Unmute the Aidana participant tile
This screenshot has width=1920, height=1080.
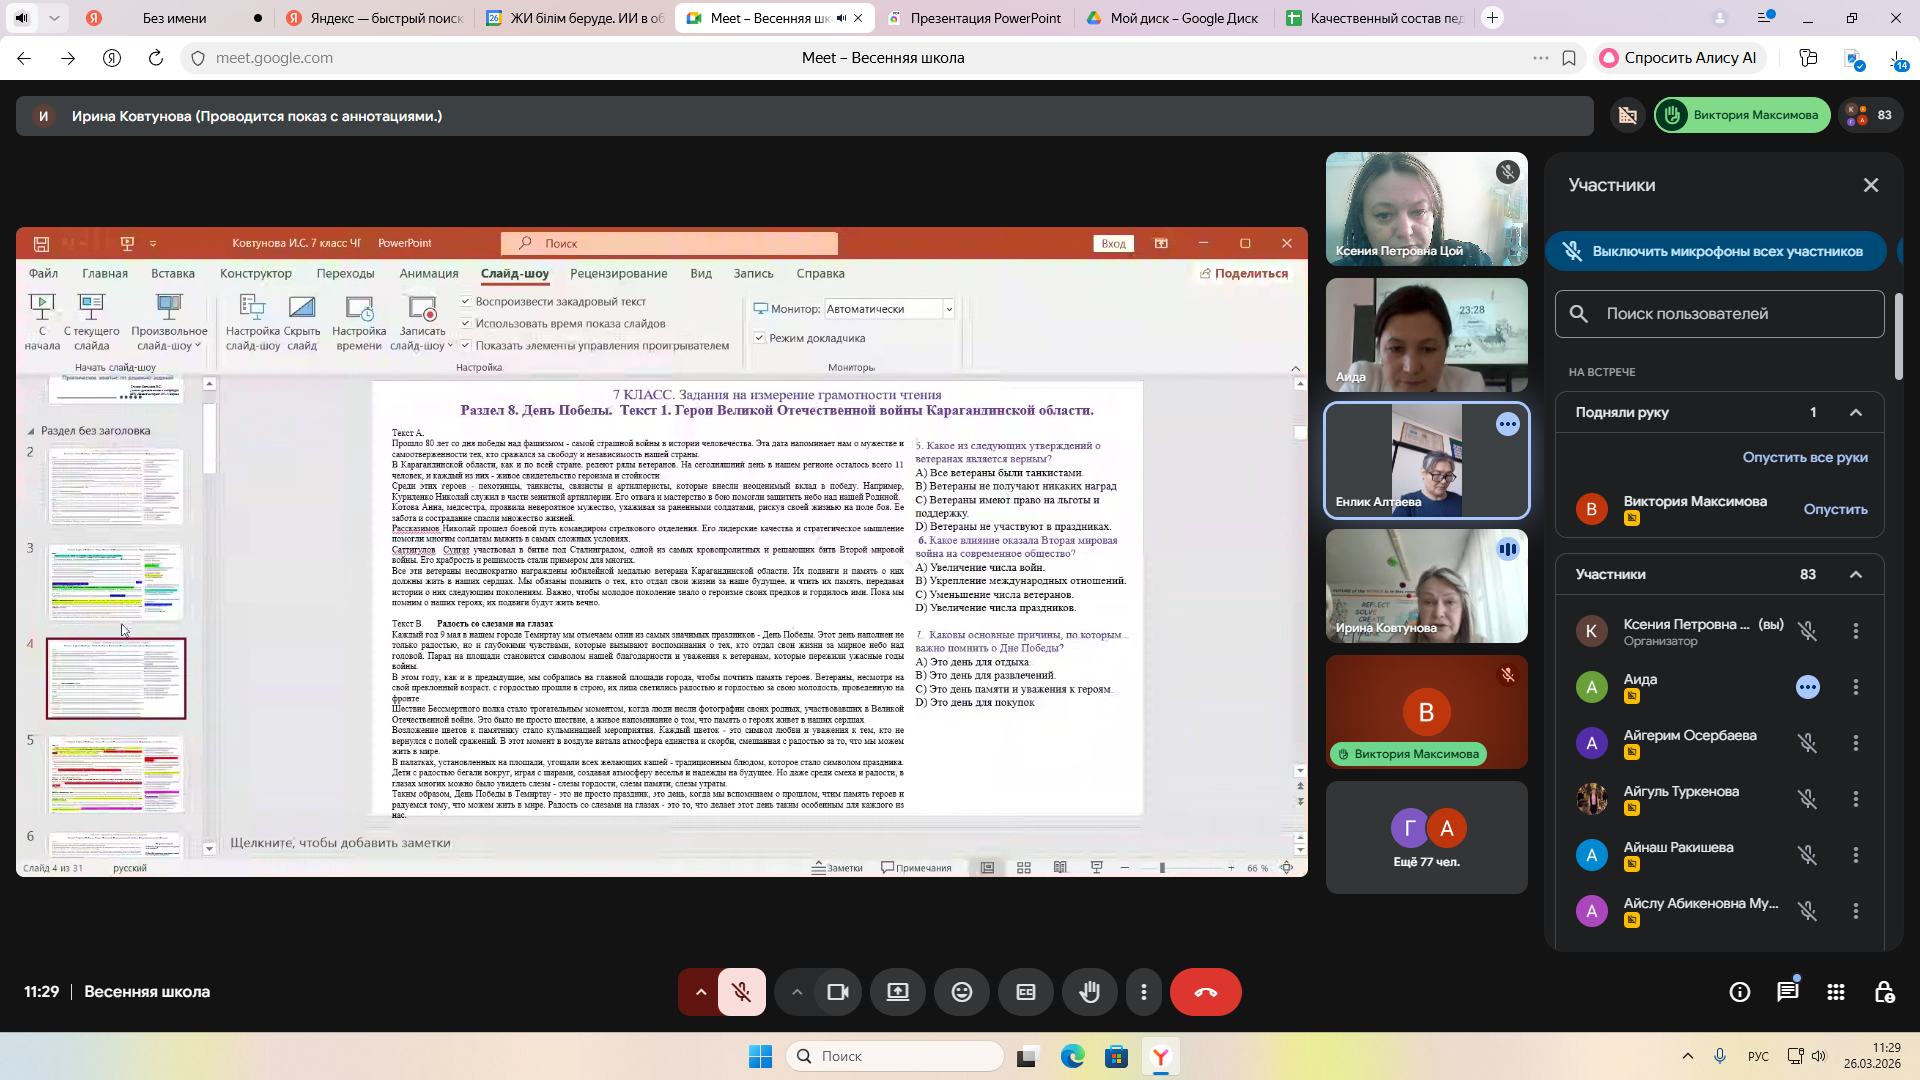pyautogui.click(x=1807, y=687)
